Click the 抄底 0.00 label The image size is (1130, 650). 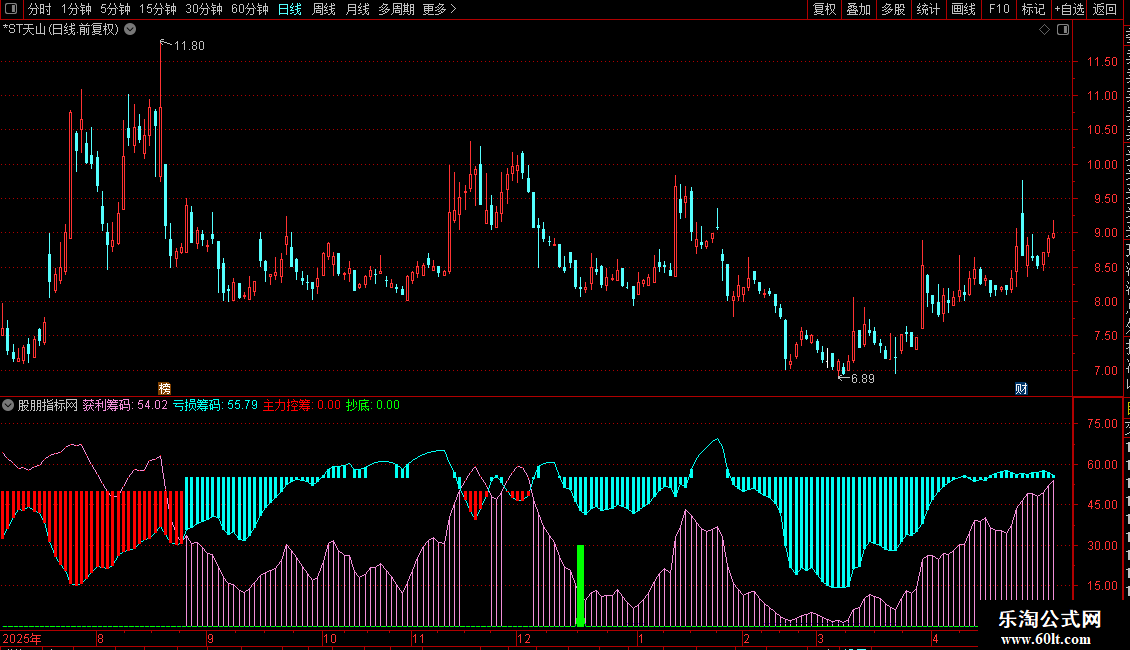(x=373, y=406)
